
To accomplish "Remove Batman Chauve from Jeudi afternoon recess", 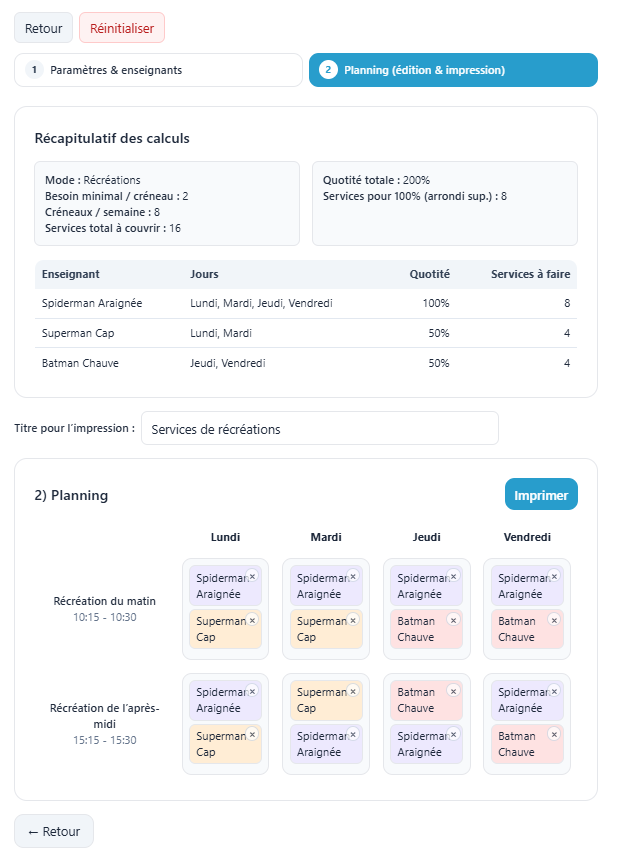I will click(453, 692).
